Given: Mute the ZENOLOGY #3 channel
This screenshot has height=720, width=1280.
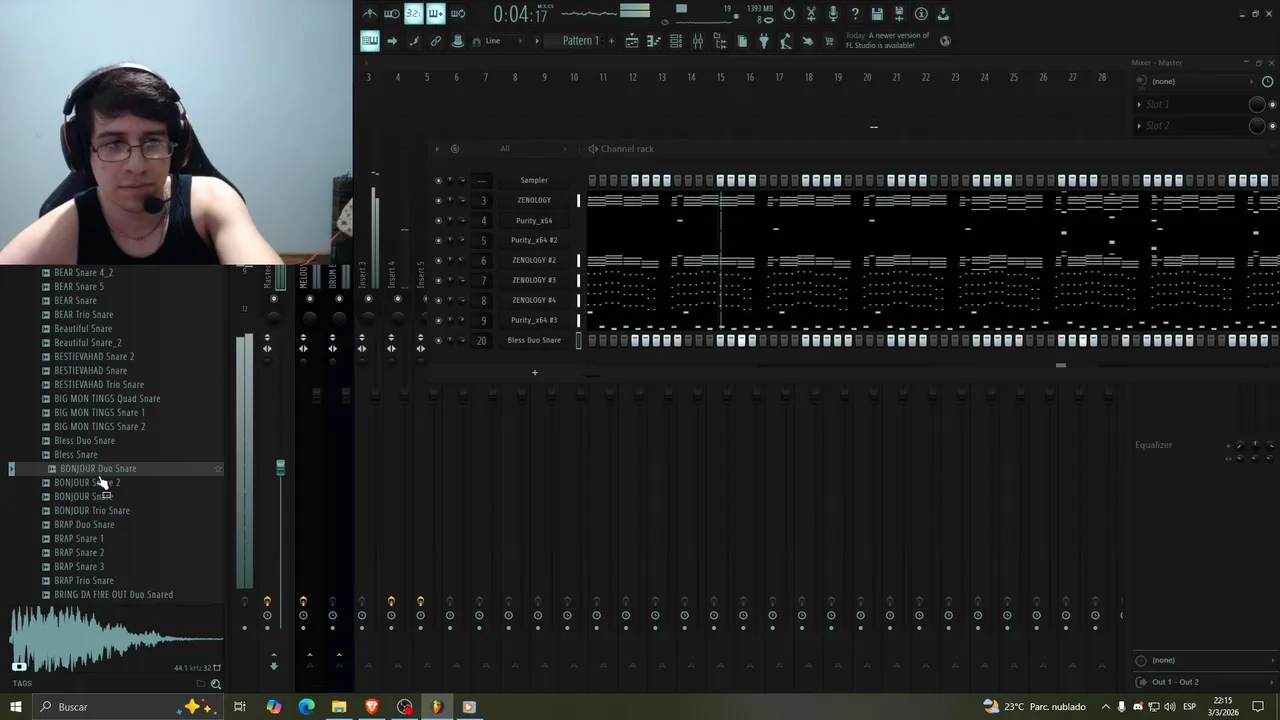Looking at the screenshot, I should click(x=438, y=280).
